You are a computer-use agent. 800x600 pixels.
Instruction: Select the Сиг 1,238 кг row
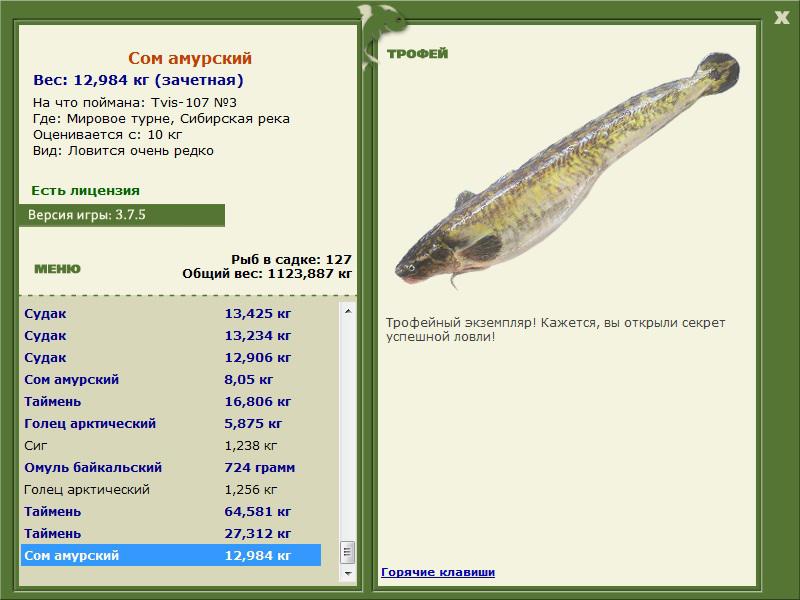pos(171,445)
